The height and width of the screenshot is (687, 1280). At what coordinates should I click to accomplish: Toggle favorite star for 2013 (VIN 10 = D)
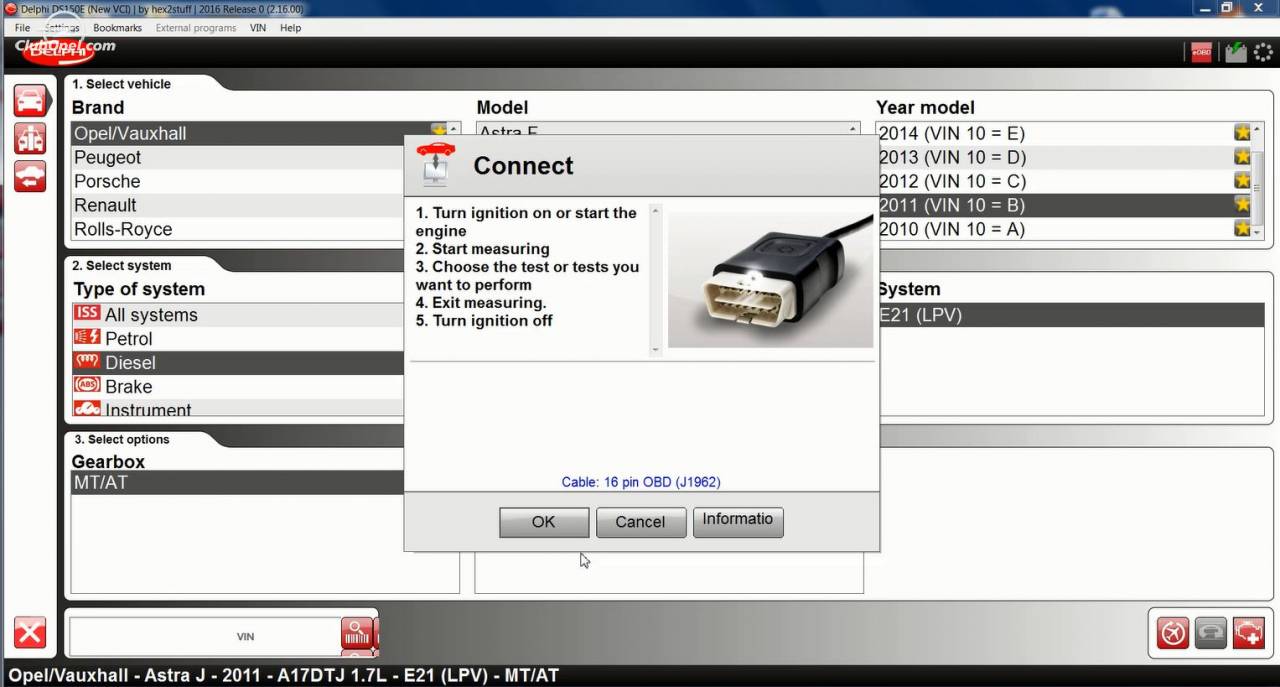(1242, 157)
